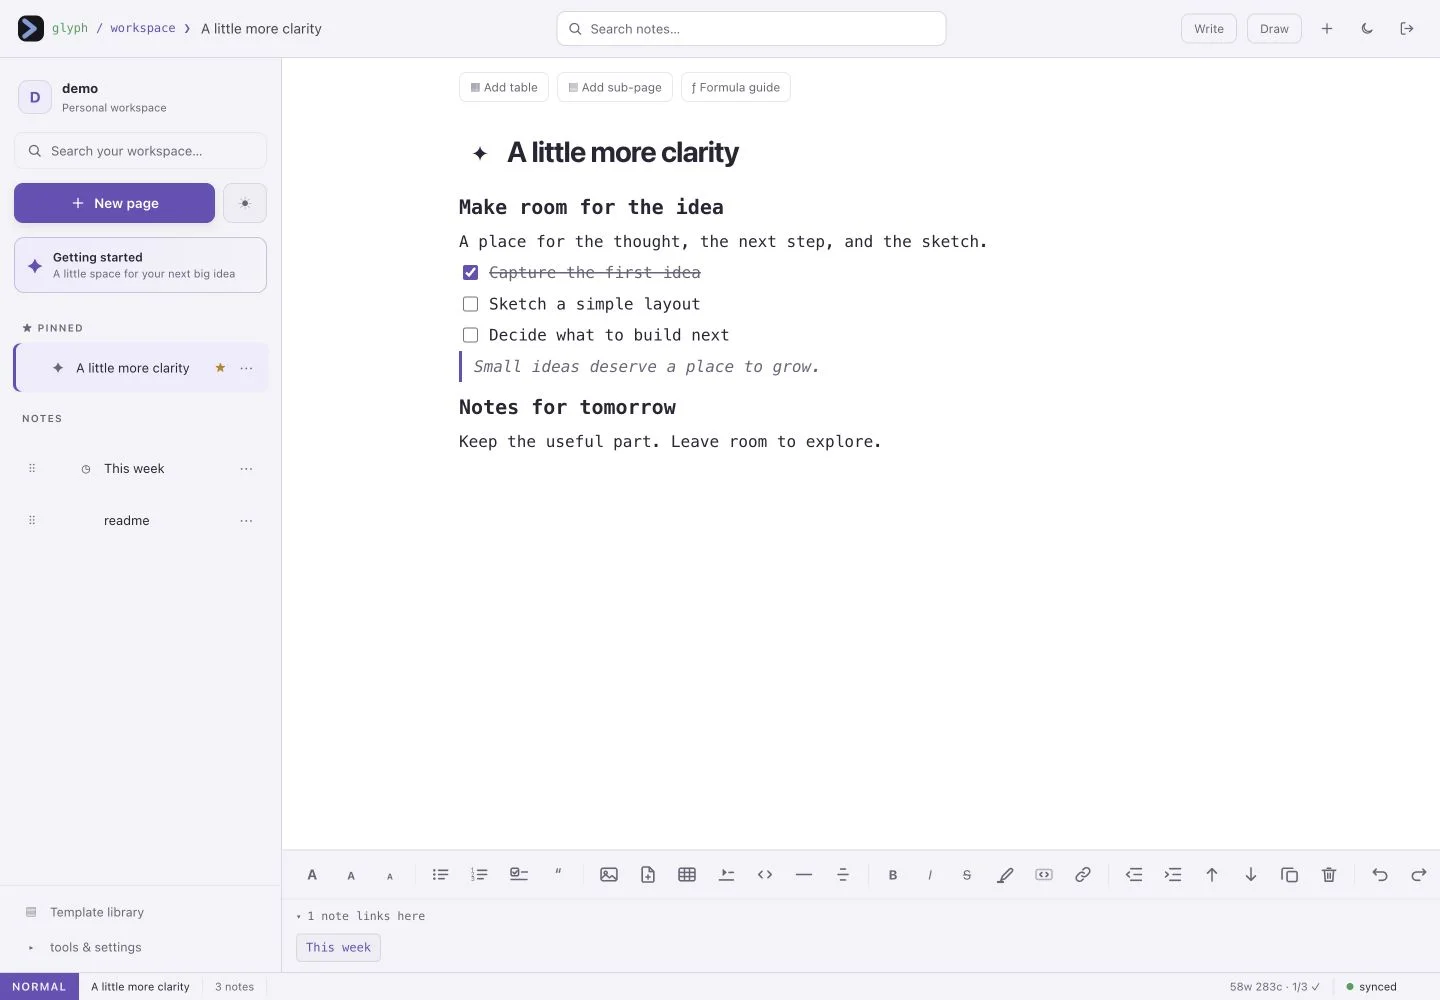Insert a checklist item from the toolbar
Viewport: 1440px width, 1000px height.
518,875
